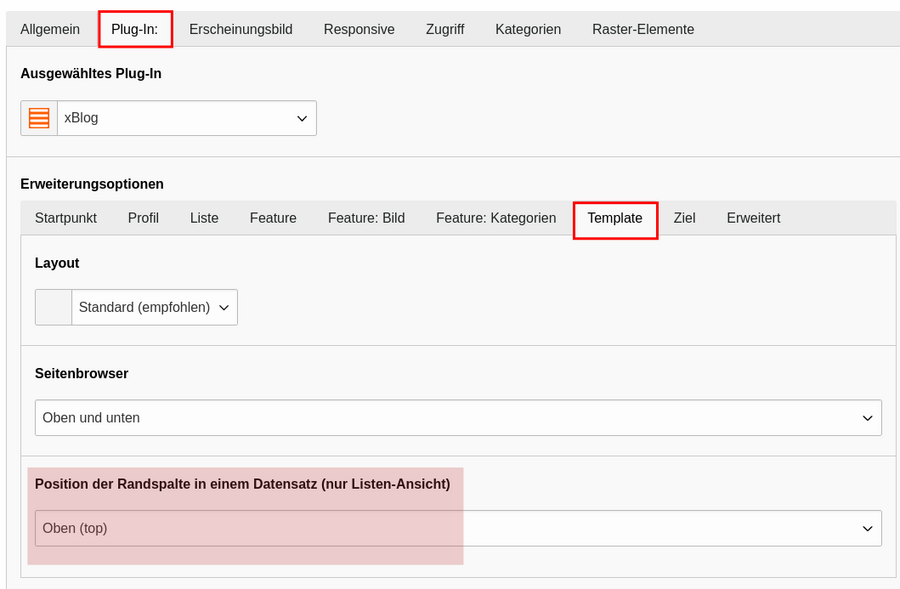Open the Startpunkt extension options tab
900x589 pixels.
coord(65,218)
